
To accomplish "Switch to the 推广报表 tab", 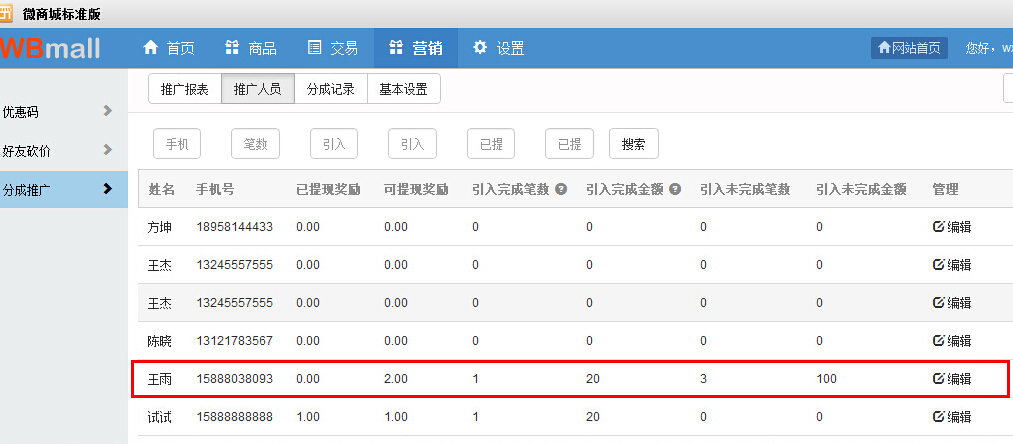I will 185,89.
